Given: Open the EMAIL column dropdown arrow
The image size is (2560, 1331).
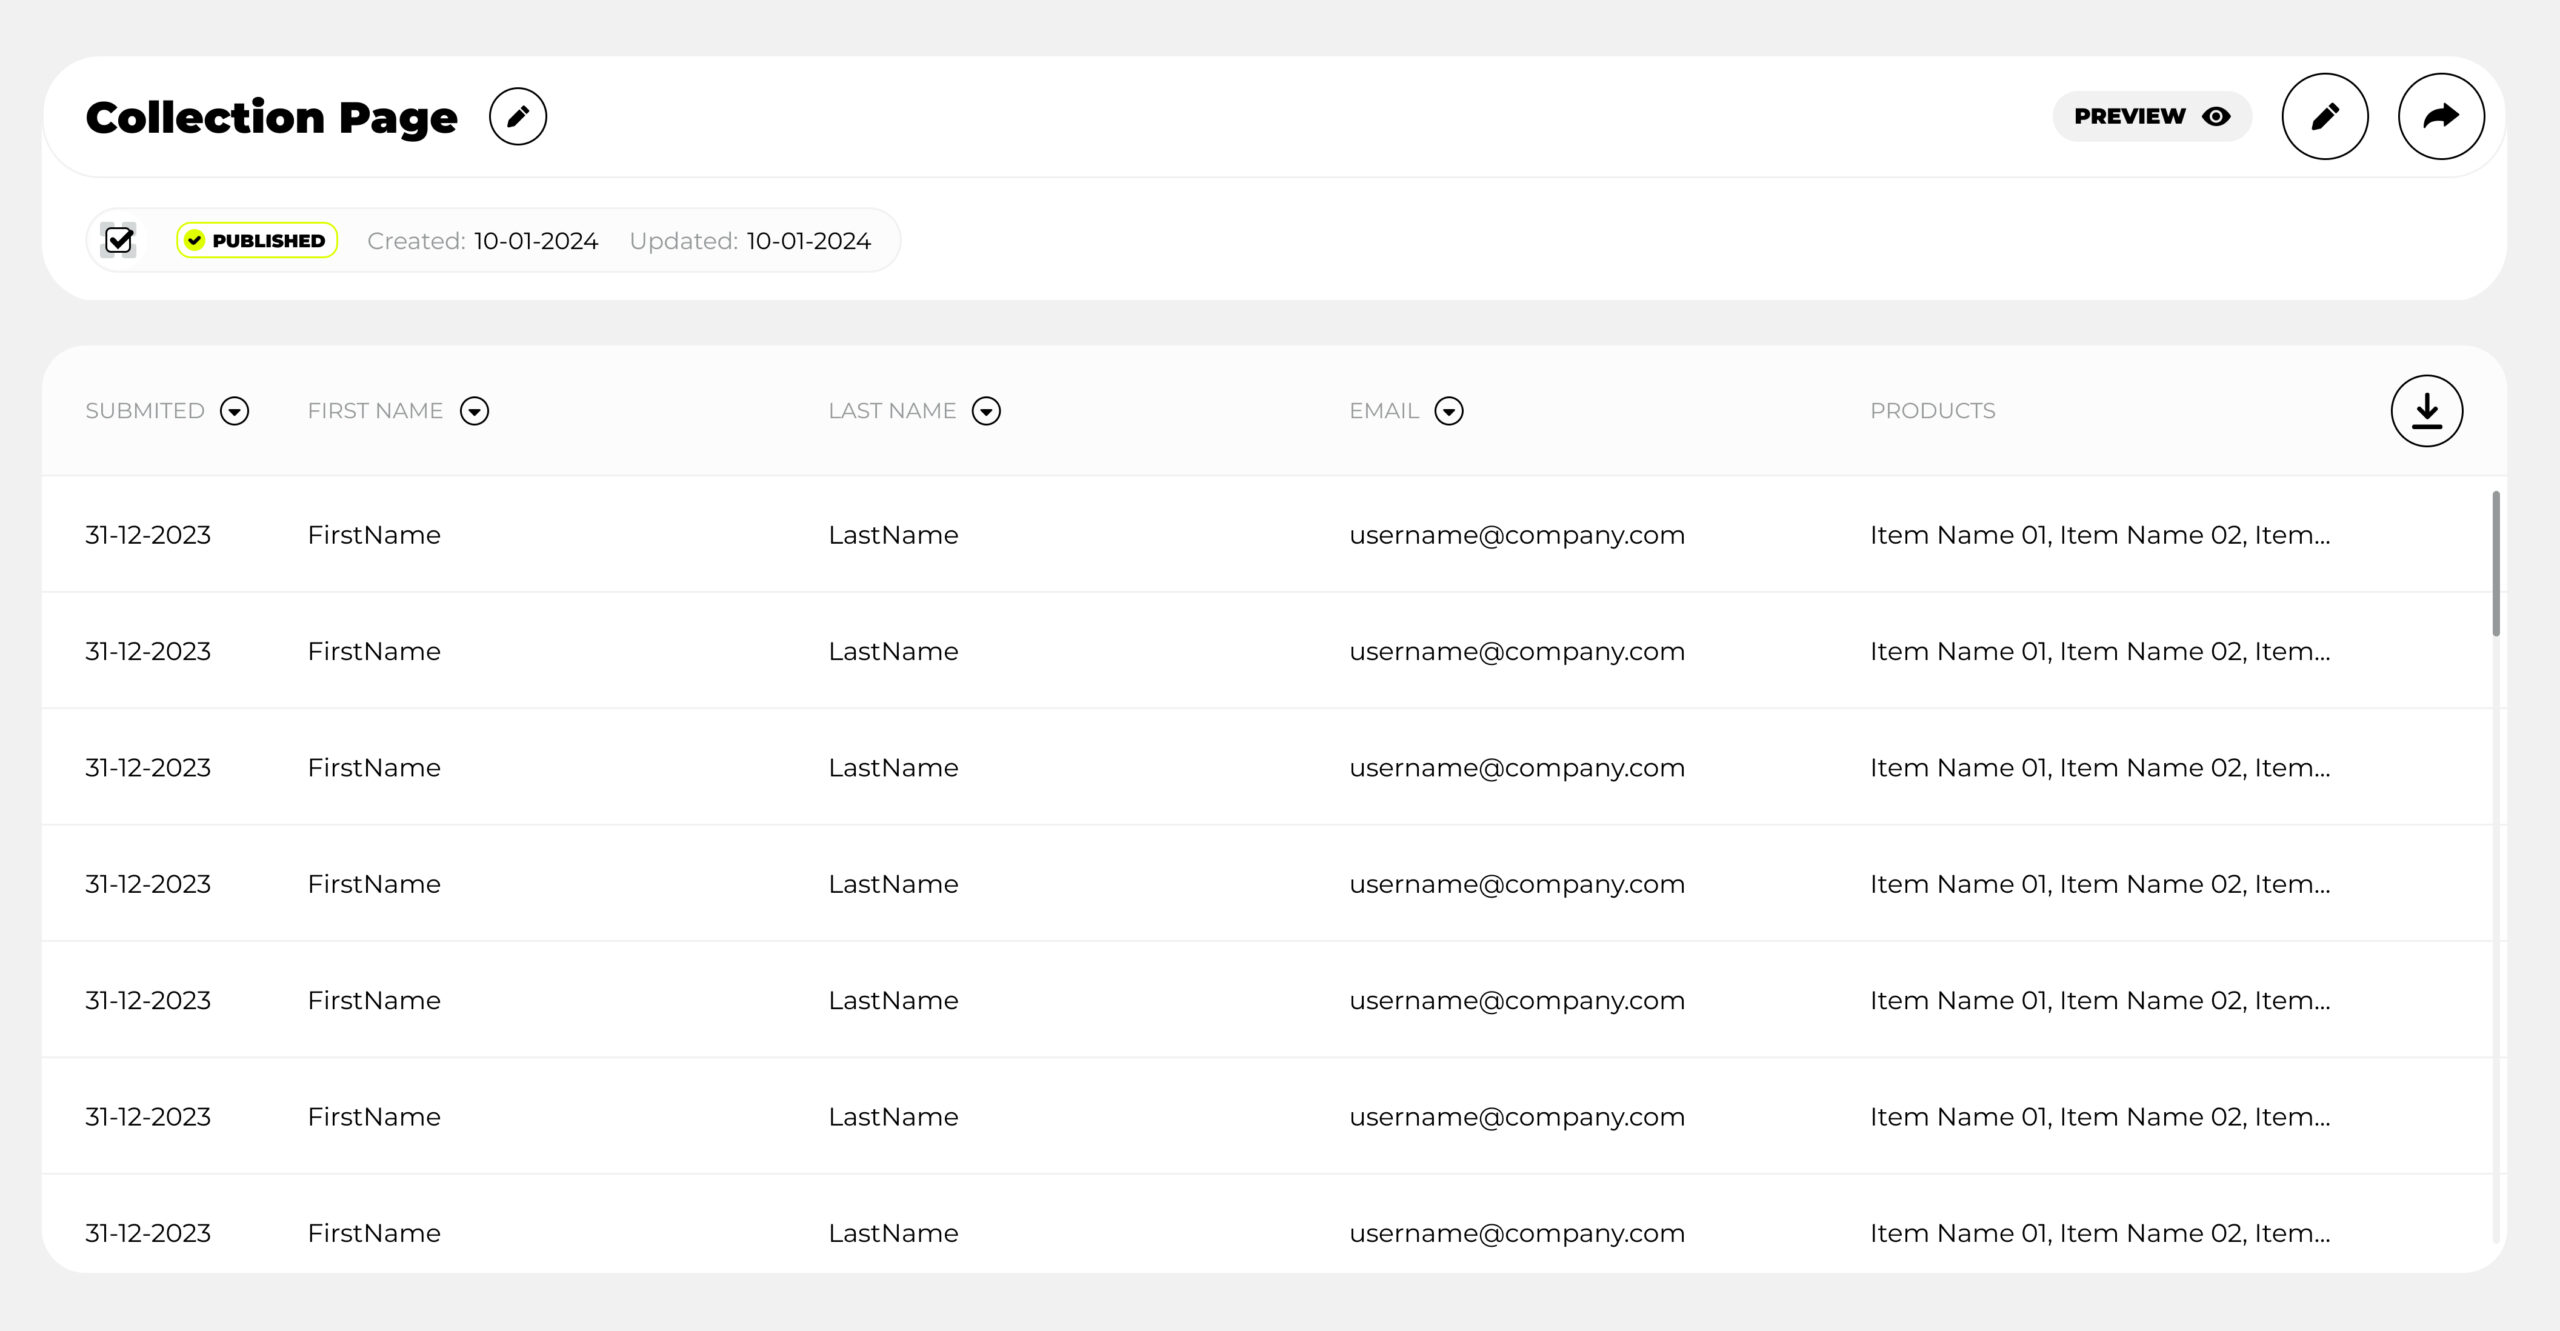Looking at the screenshot, I should [1449, 411].
